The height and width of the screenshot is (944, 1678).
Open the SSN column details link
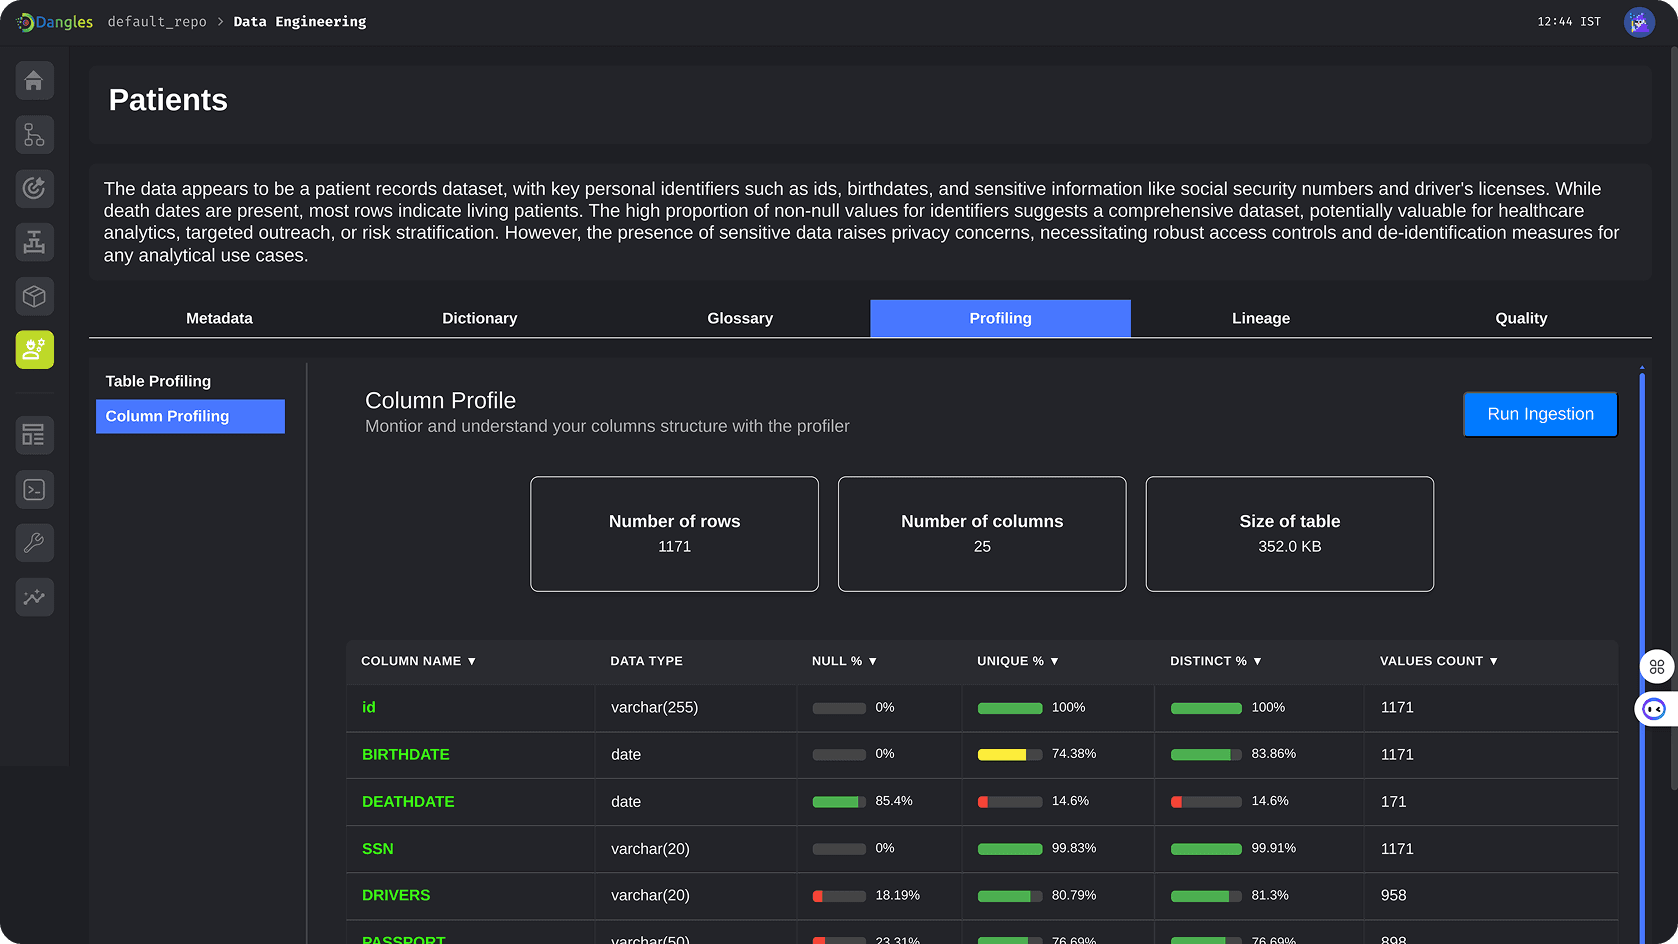coord(378,848)
